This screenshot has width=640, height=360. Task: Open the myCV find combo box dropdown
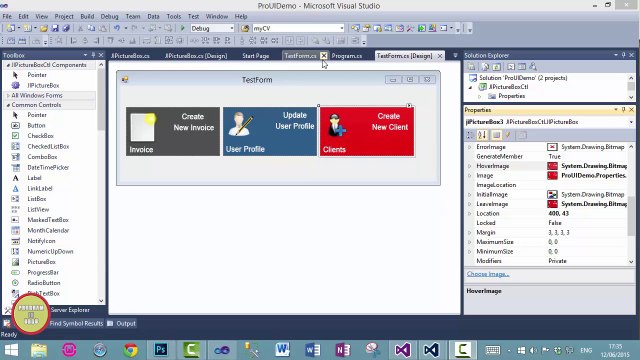click(x=341, y=28)
